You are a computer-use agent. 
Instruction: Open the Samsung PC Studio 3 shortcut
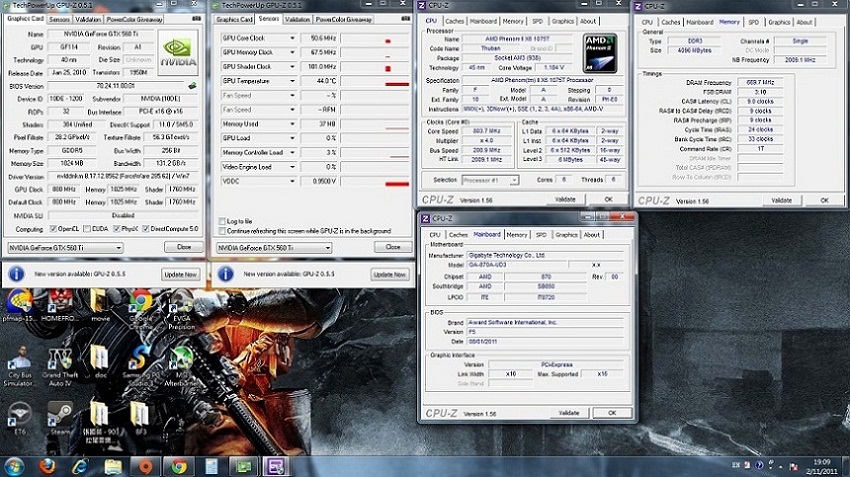pyautogui.click(x=141, y=366)
